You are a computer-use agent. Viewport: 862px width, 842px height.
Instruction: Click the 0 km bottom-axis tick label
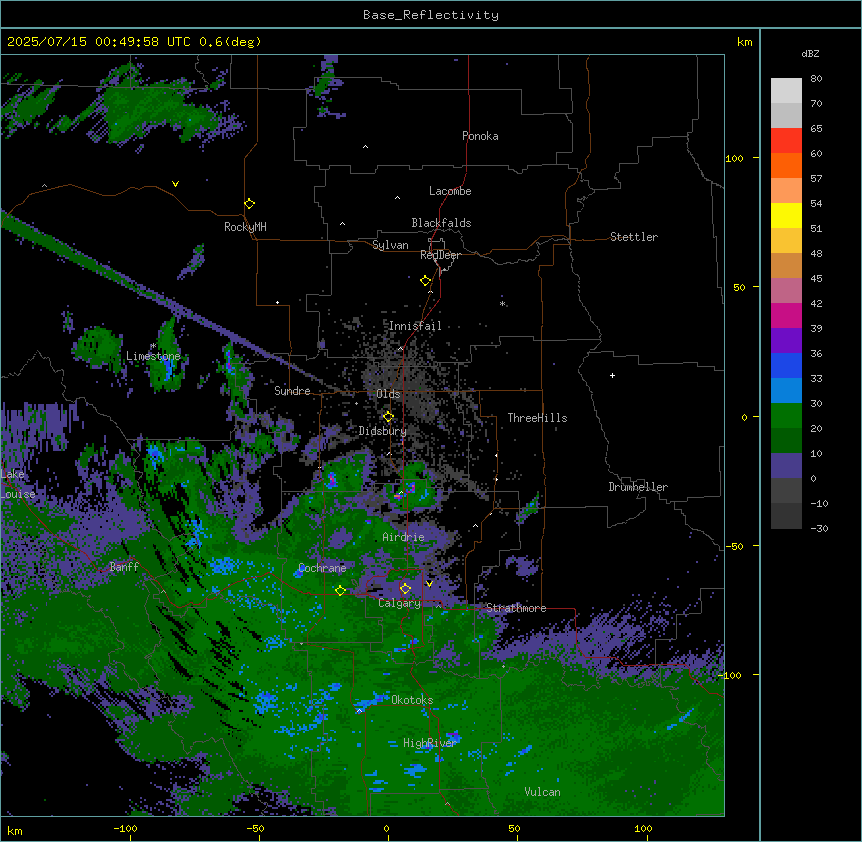[386, 828]
